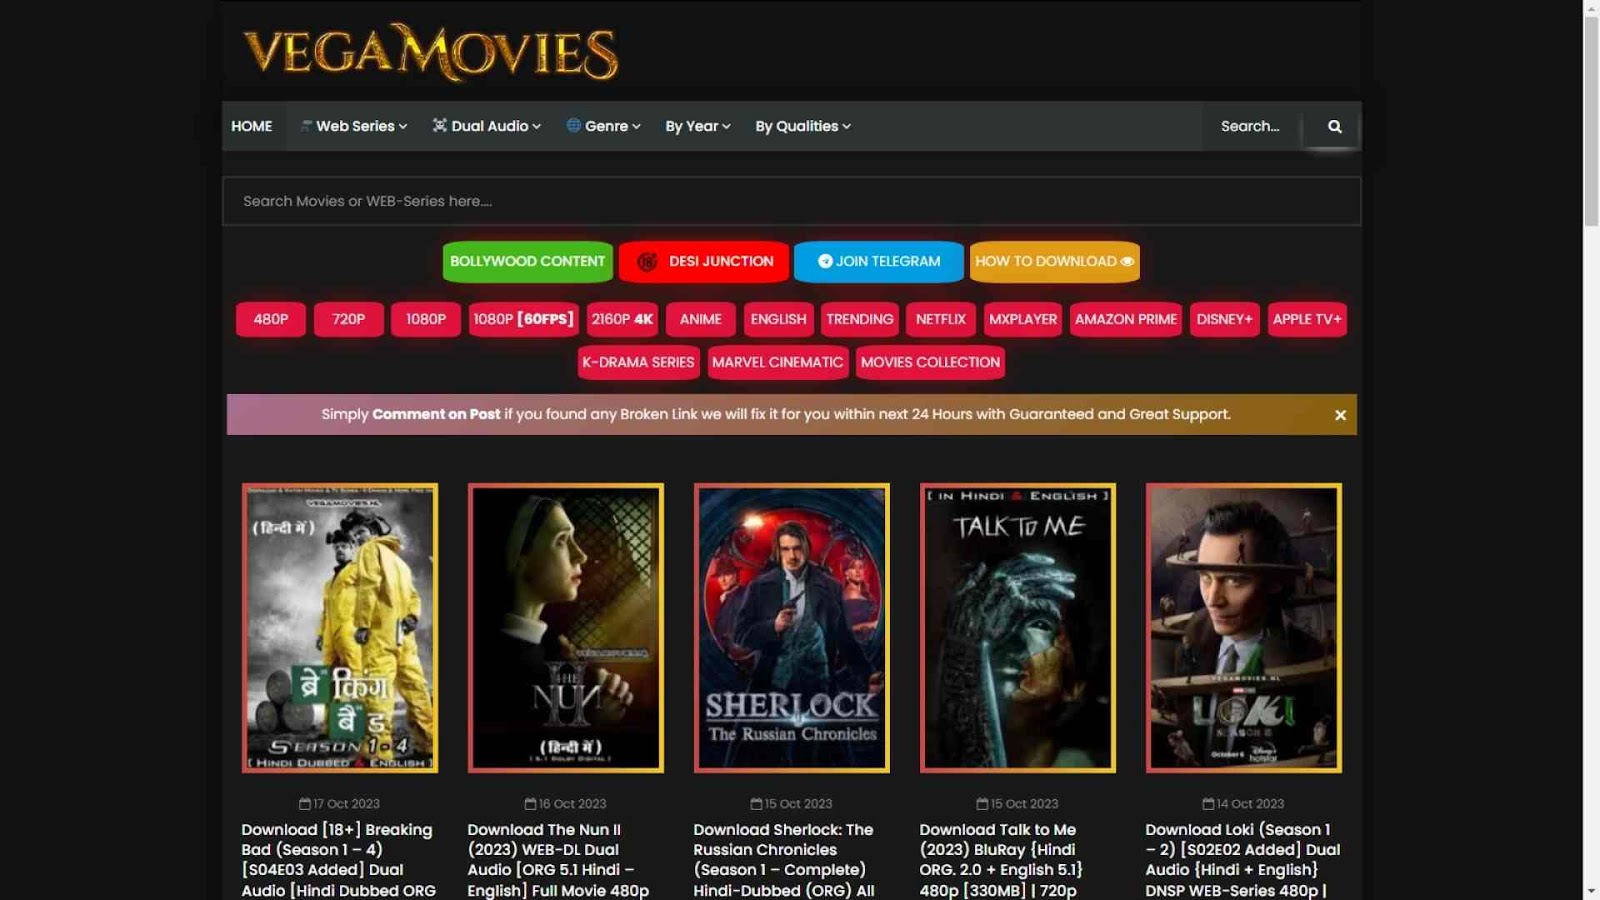Open the Breaking Bad poster thumbnail
1600x900 pixels.
click(x=340, y=628)
